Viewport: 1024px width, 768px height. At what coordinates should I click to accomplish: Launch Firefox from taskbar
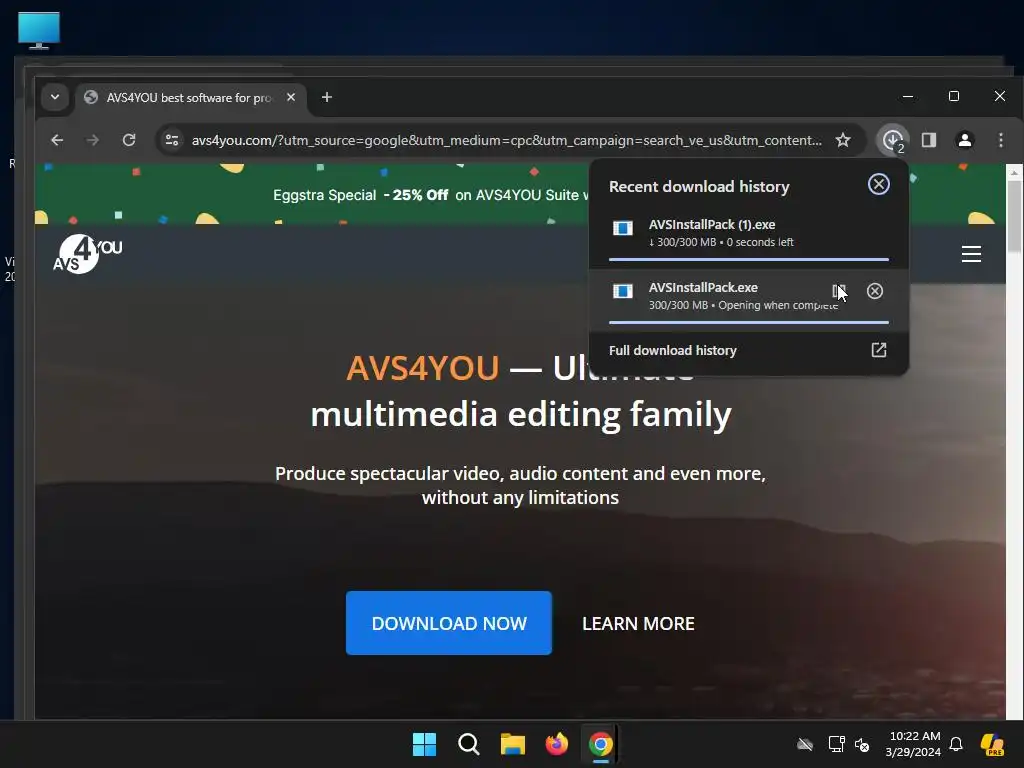[x=556, y=744]
